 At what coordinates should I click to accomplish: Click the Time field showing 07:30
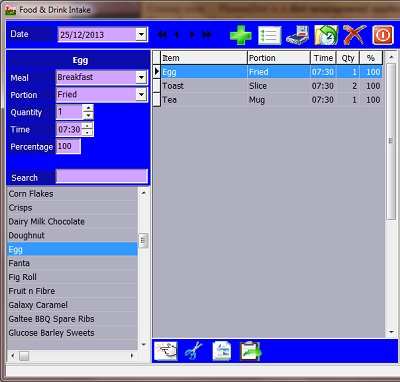point(69,129)
